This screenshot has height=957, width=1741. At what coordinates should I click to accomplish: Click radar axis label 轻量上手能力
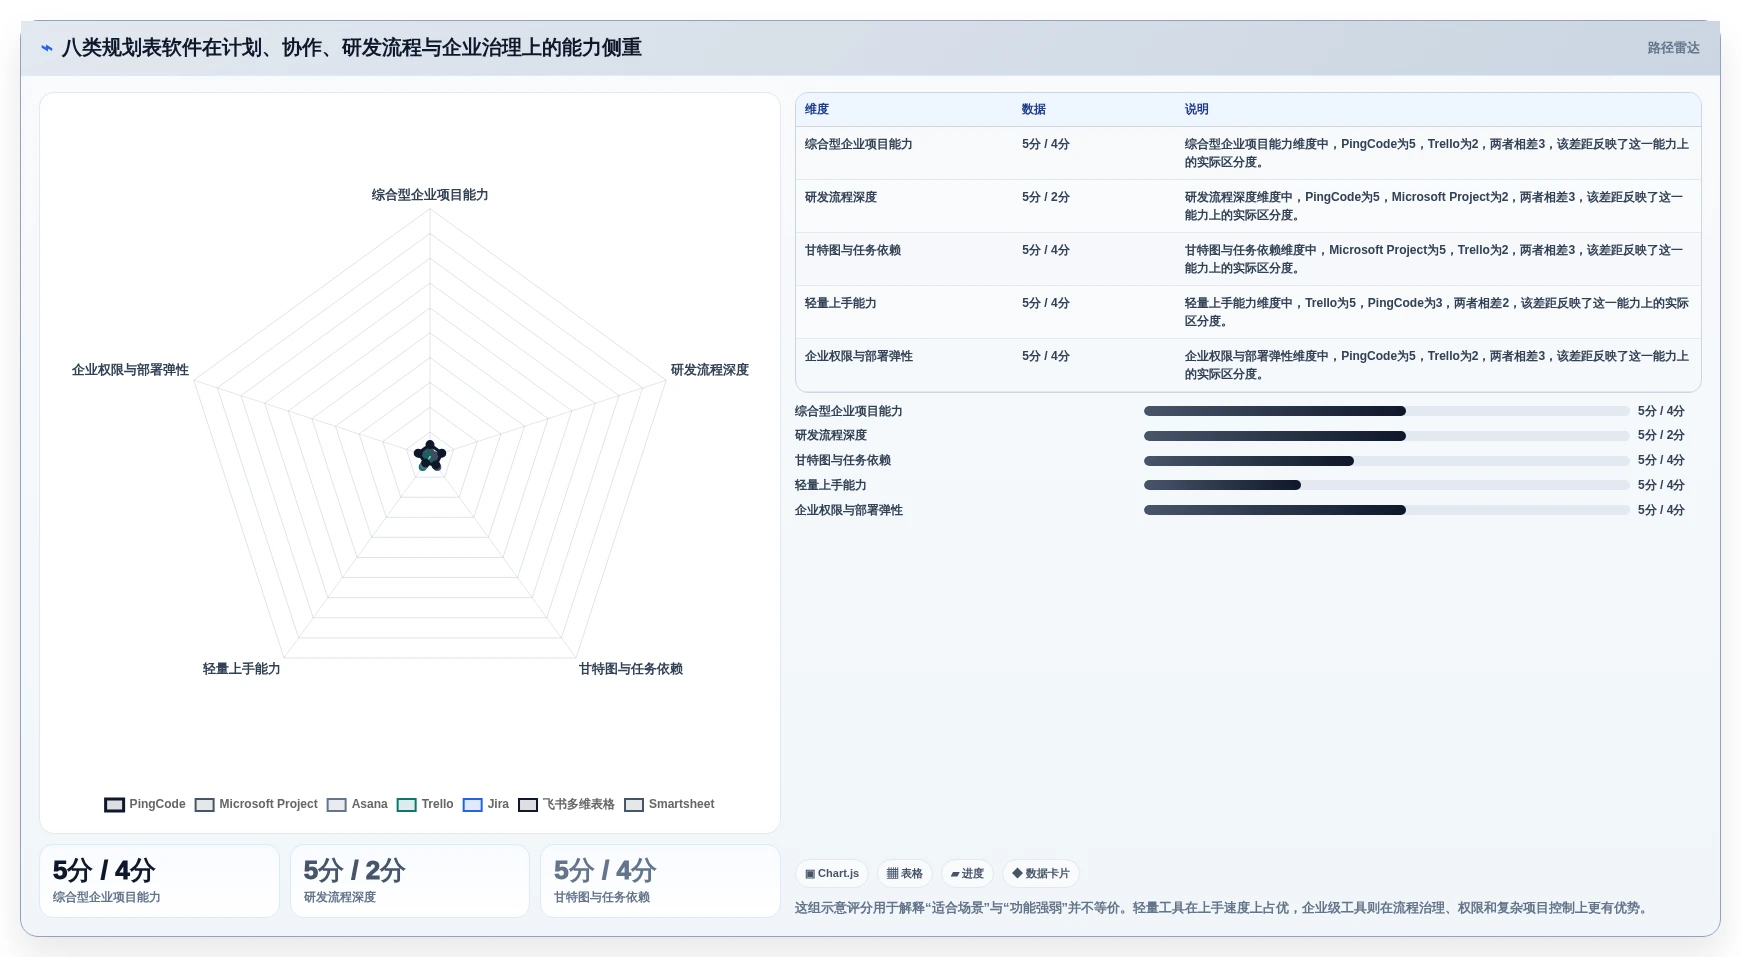click(x=242, y=669)
